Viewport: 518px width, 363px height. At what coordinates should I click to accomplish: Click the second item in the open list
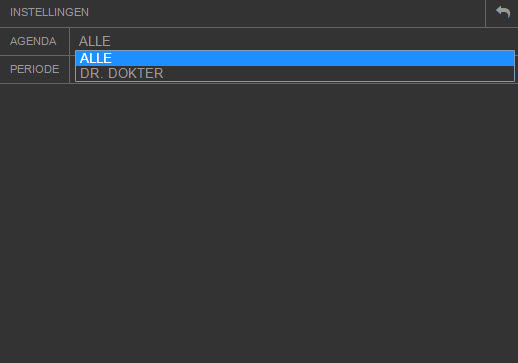(295, 73)
